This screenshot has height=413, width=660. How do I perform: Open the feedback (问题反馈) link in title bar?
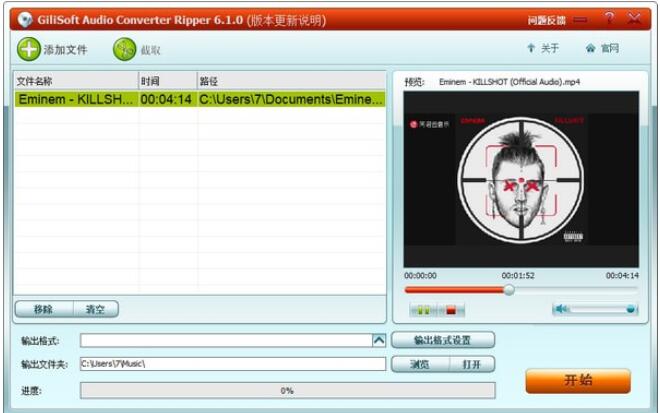coord(547,20)
